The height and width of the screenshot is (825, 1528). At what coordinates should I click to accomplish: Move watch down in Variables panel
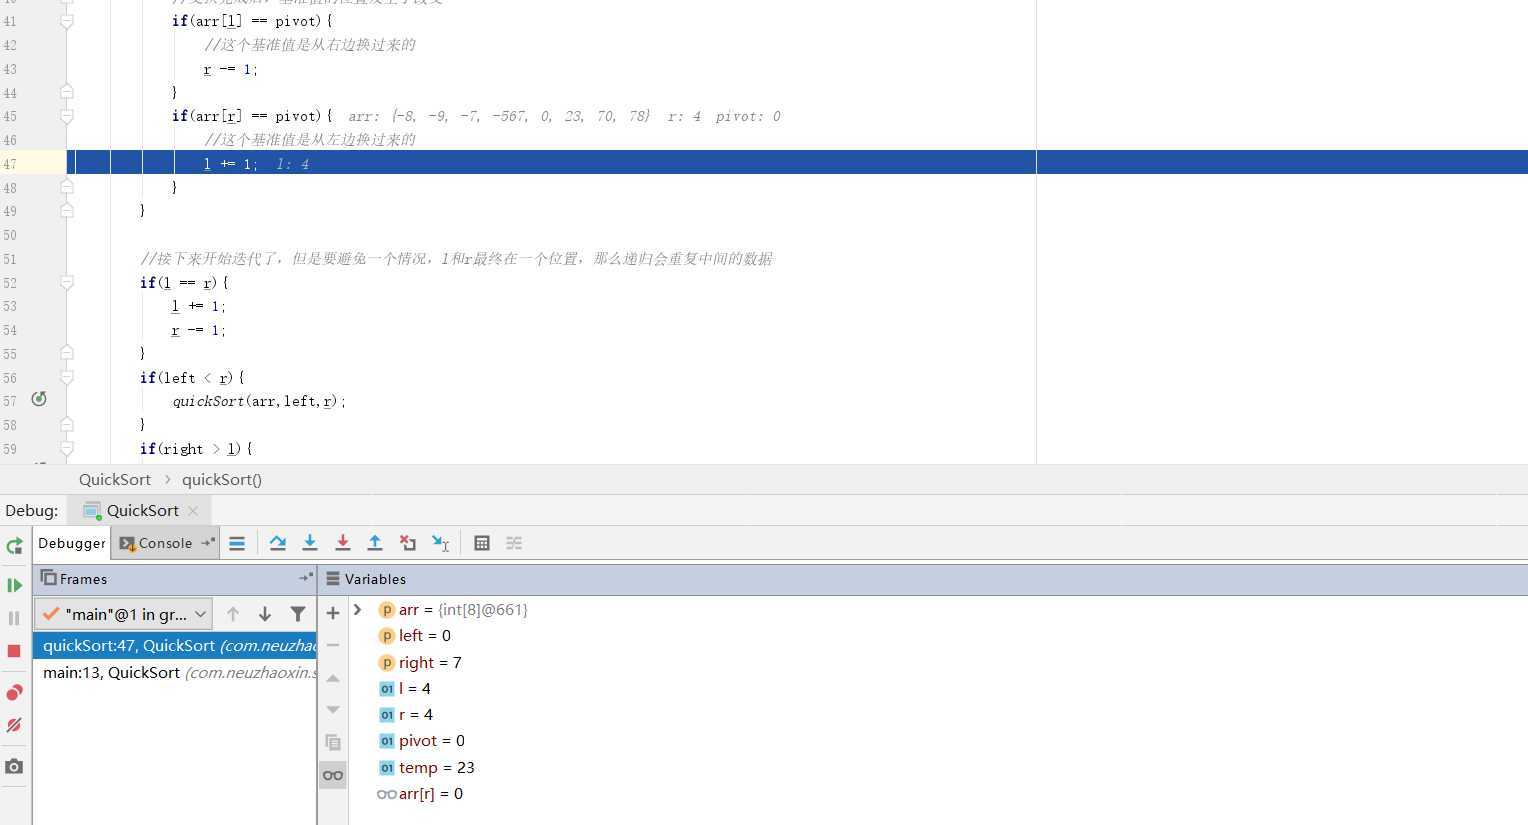click(x=333, y=710)
